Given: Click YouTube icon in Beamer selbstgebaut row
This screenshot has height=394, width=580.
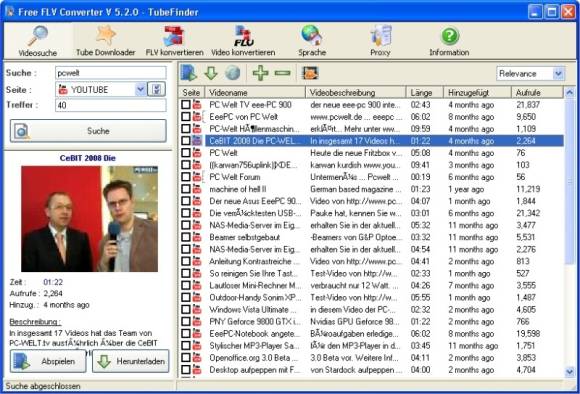Looking at the screenshot, I should pos(197,237).
